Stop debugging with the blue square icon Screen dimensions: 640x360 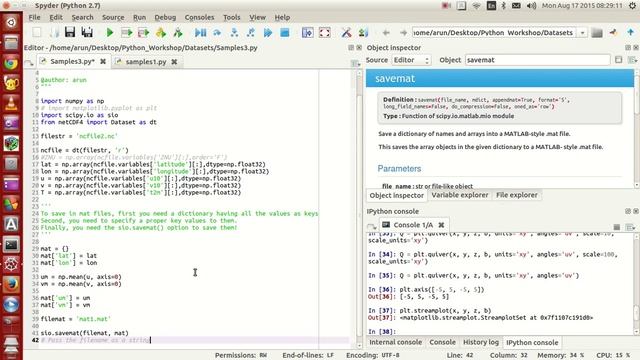click(285, 33)
